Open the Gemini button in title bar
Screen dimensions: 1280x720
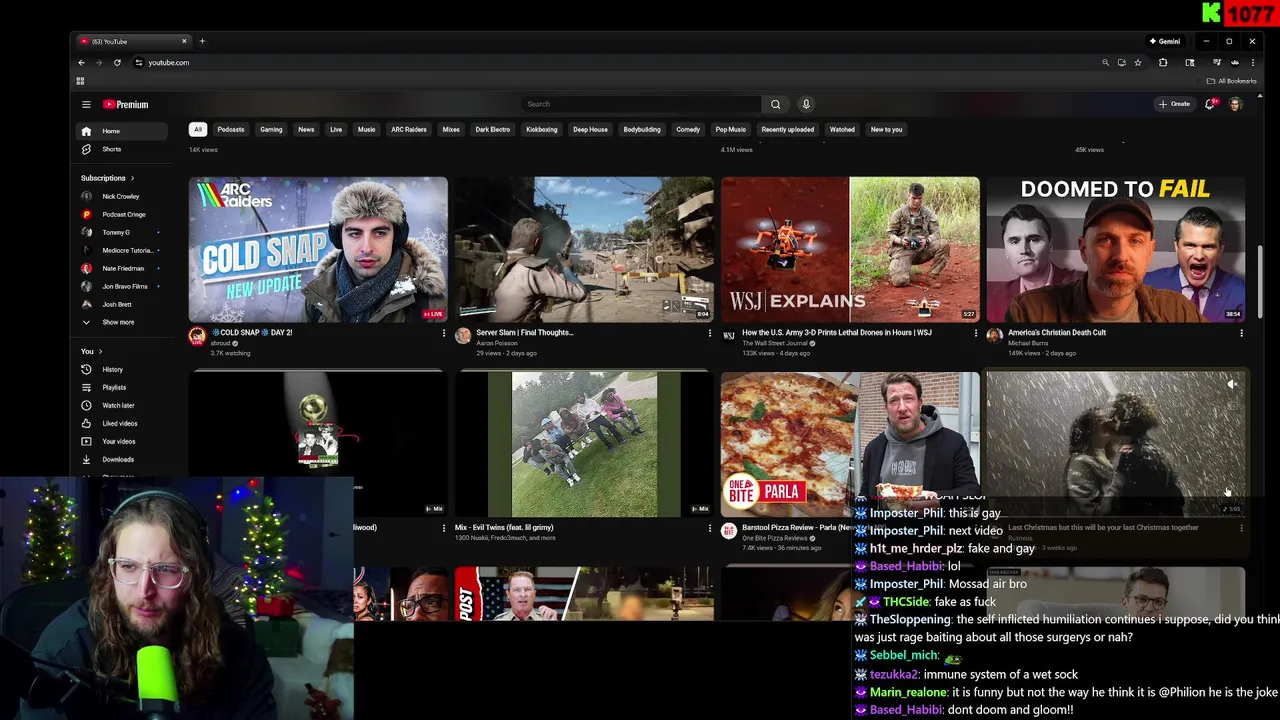pos(1165,41)
